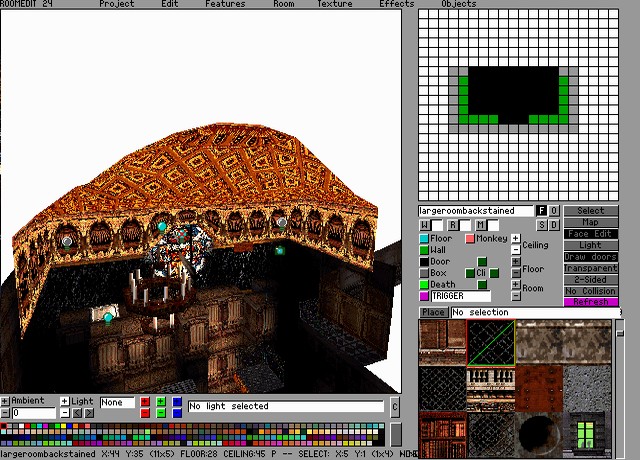Toggle the Draw doors option
This screenshot has height=460, width=640.
coord(590,257)
